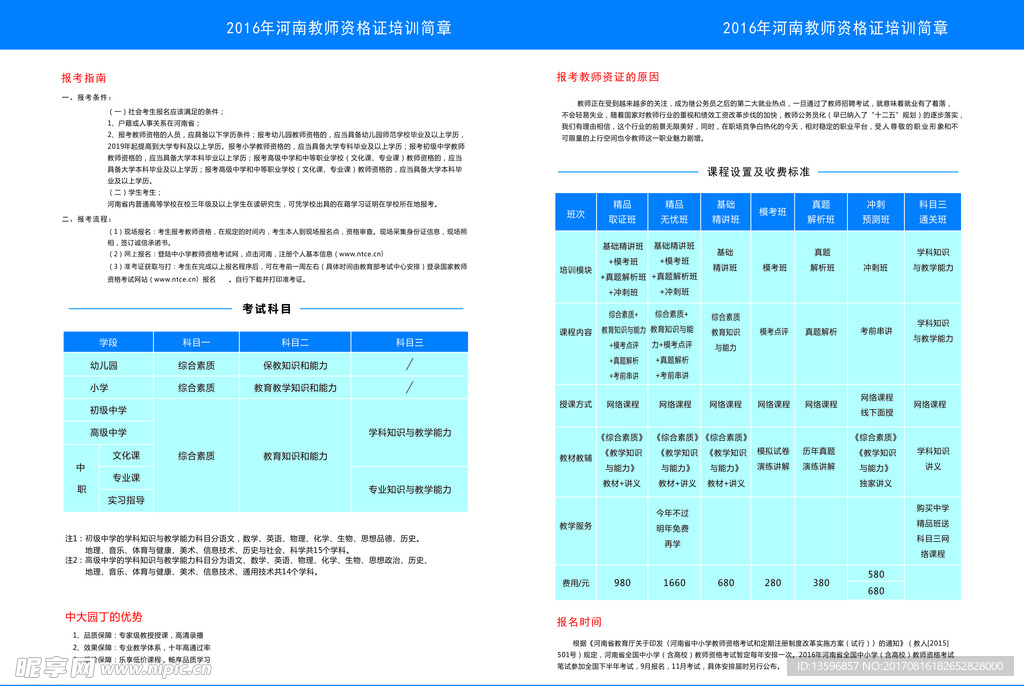Select the "幼儿园" row label

tap(103, 365)
